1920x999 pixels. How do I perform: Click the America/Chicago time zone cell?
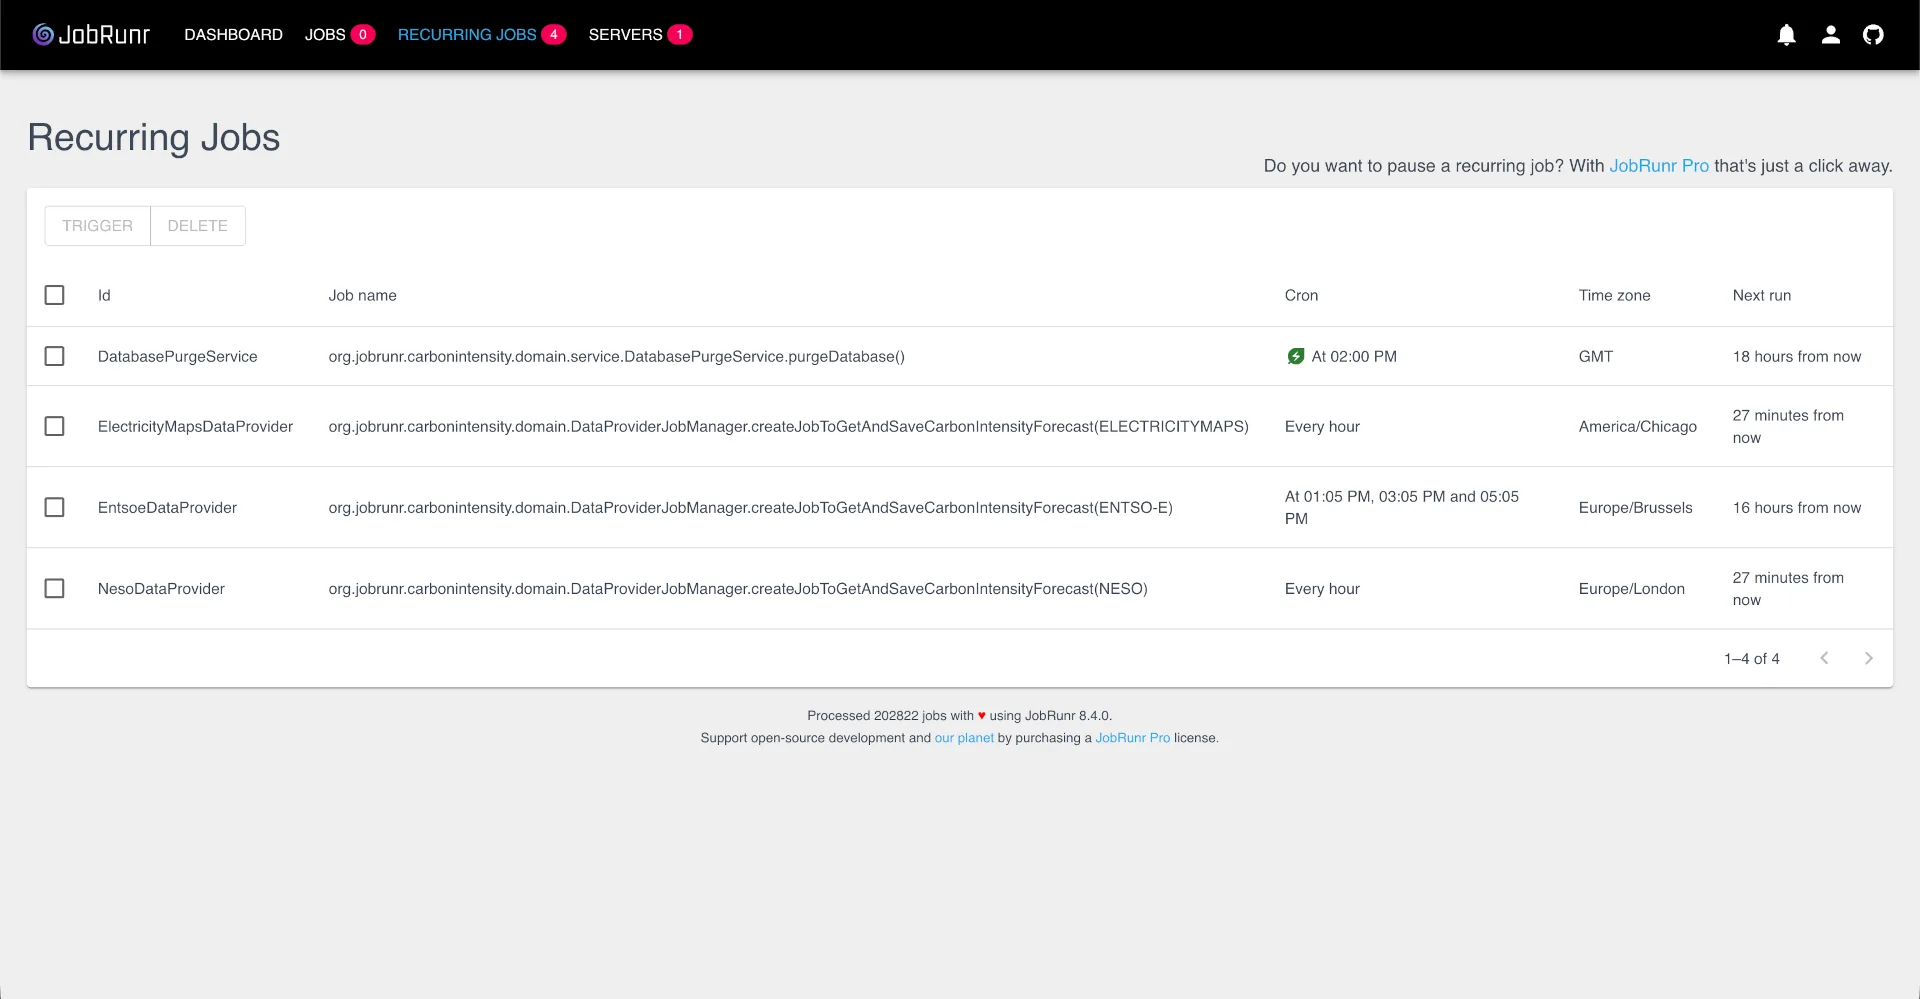(1637, 426)
